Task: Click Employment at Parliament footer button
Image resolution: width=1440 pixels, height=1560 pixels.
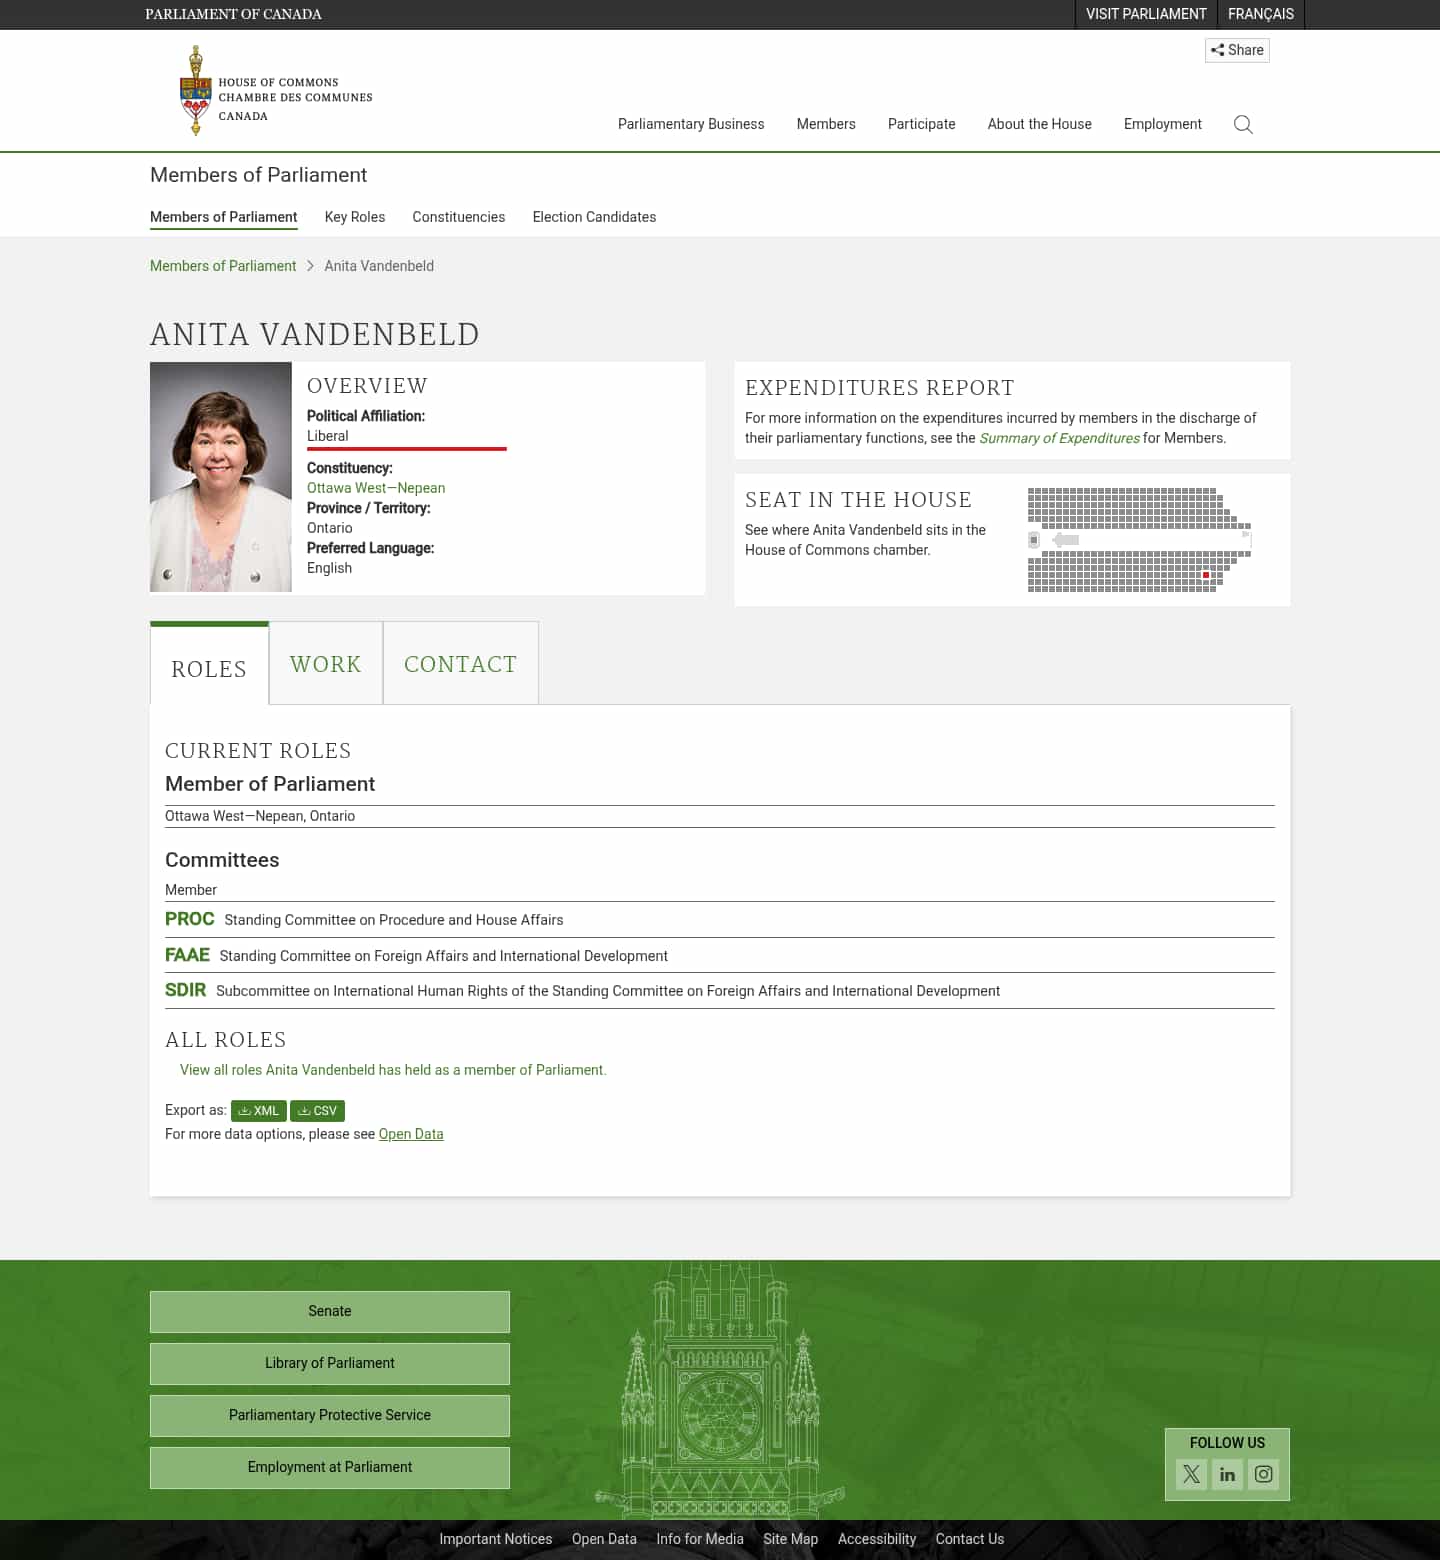Action: pyautogui.click(x=330, y=1467)
